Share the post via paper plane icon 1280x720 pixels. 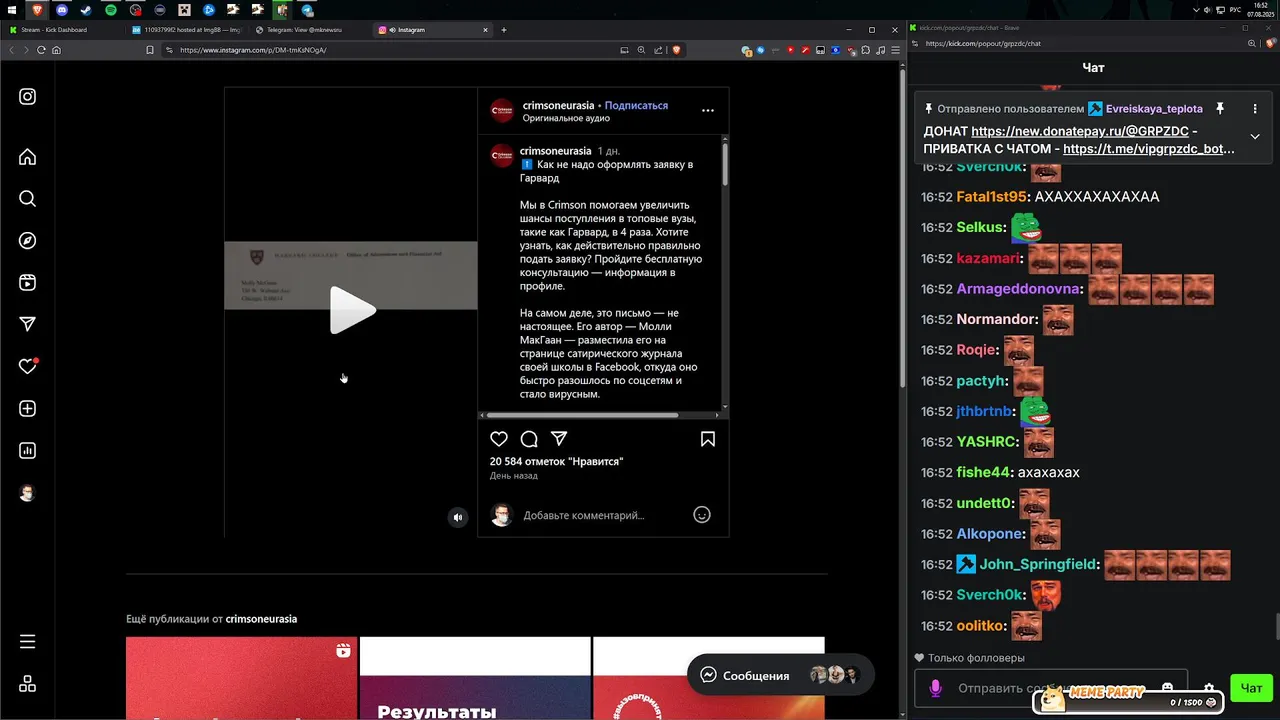(x=559, y=439)
